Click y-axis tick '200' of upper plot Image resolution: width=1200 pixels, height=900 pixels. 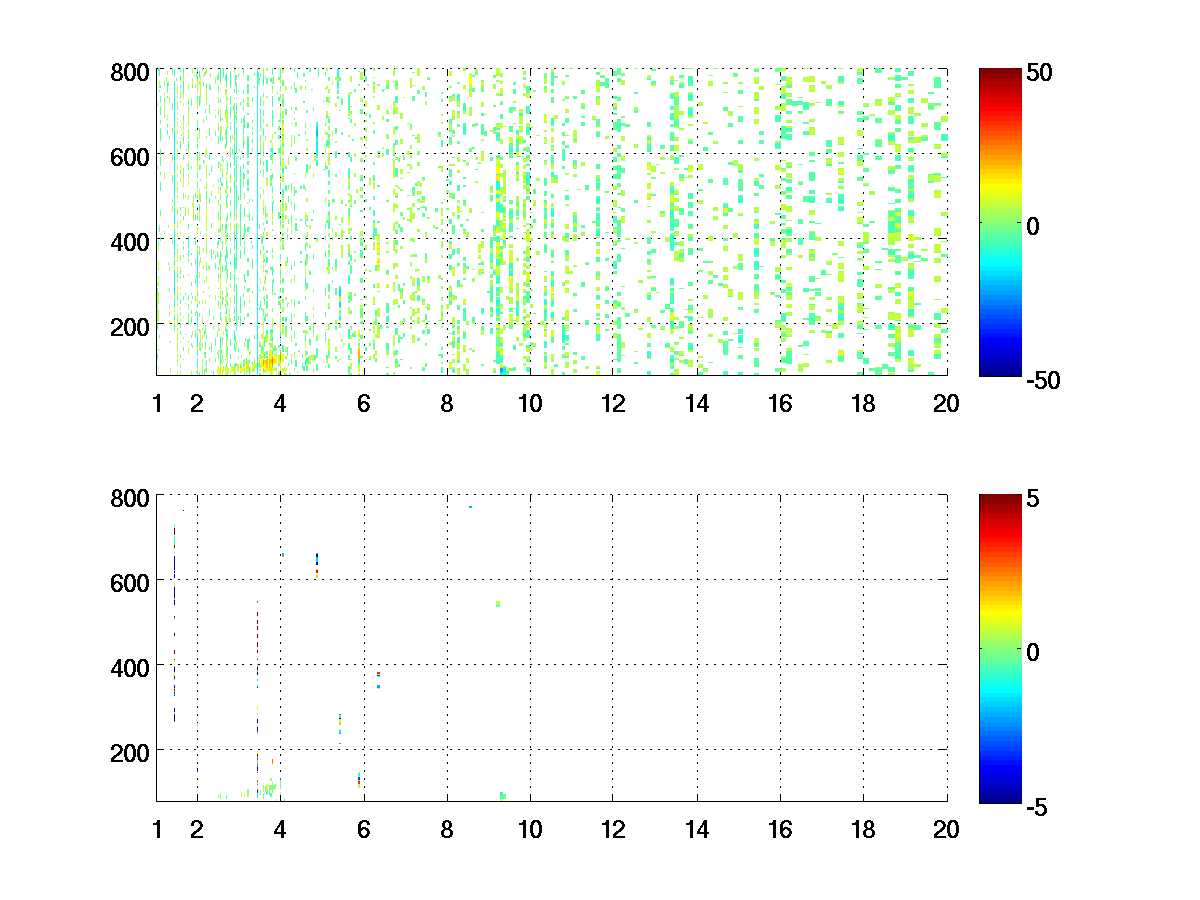132,326
